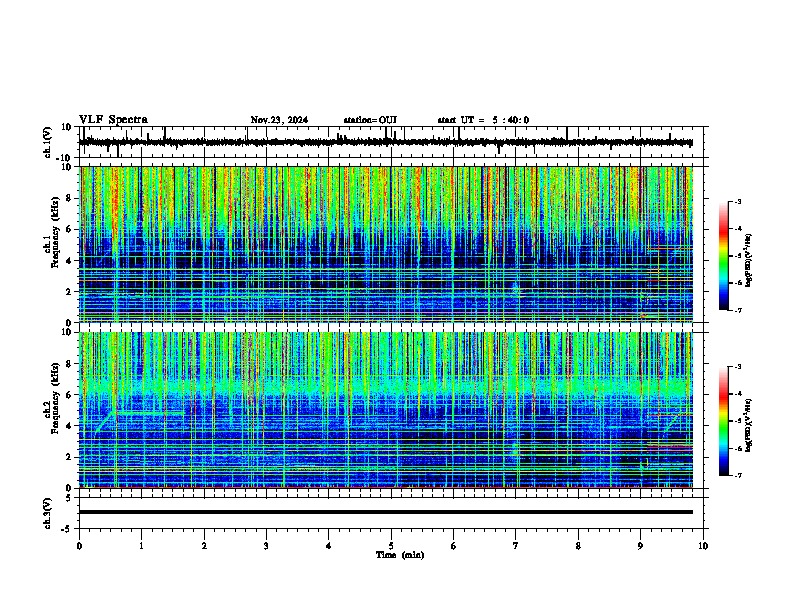Click the ch.3 flat black trace line
Viewport: 792px width, 612px height.
pyautogui.click(x=386, y=512)
